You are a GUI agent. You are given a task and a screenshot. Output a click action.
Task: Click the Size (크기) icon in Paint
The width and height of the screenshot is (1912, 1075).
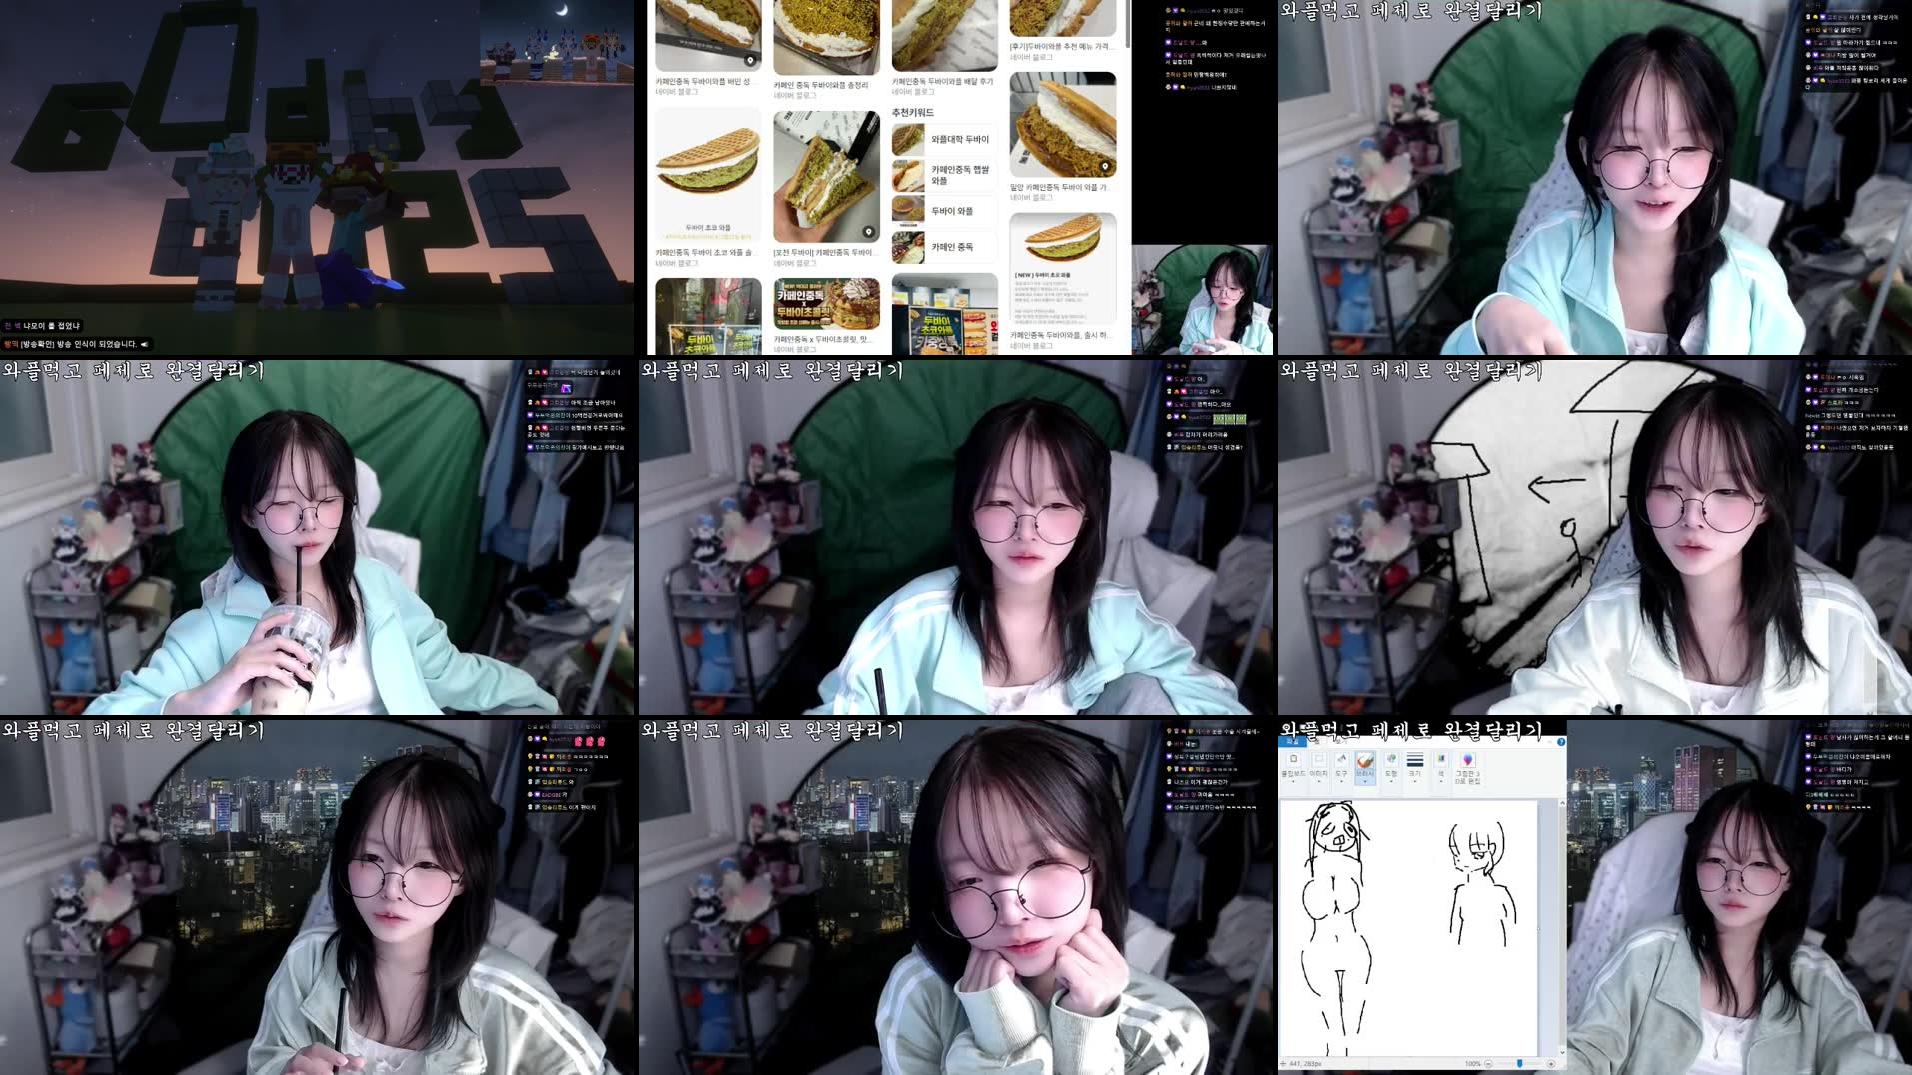1414,758
